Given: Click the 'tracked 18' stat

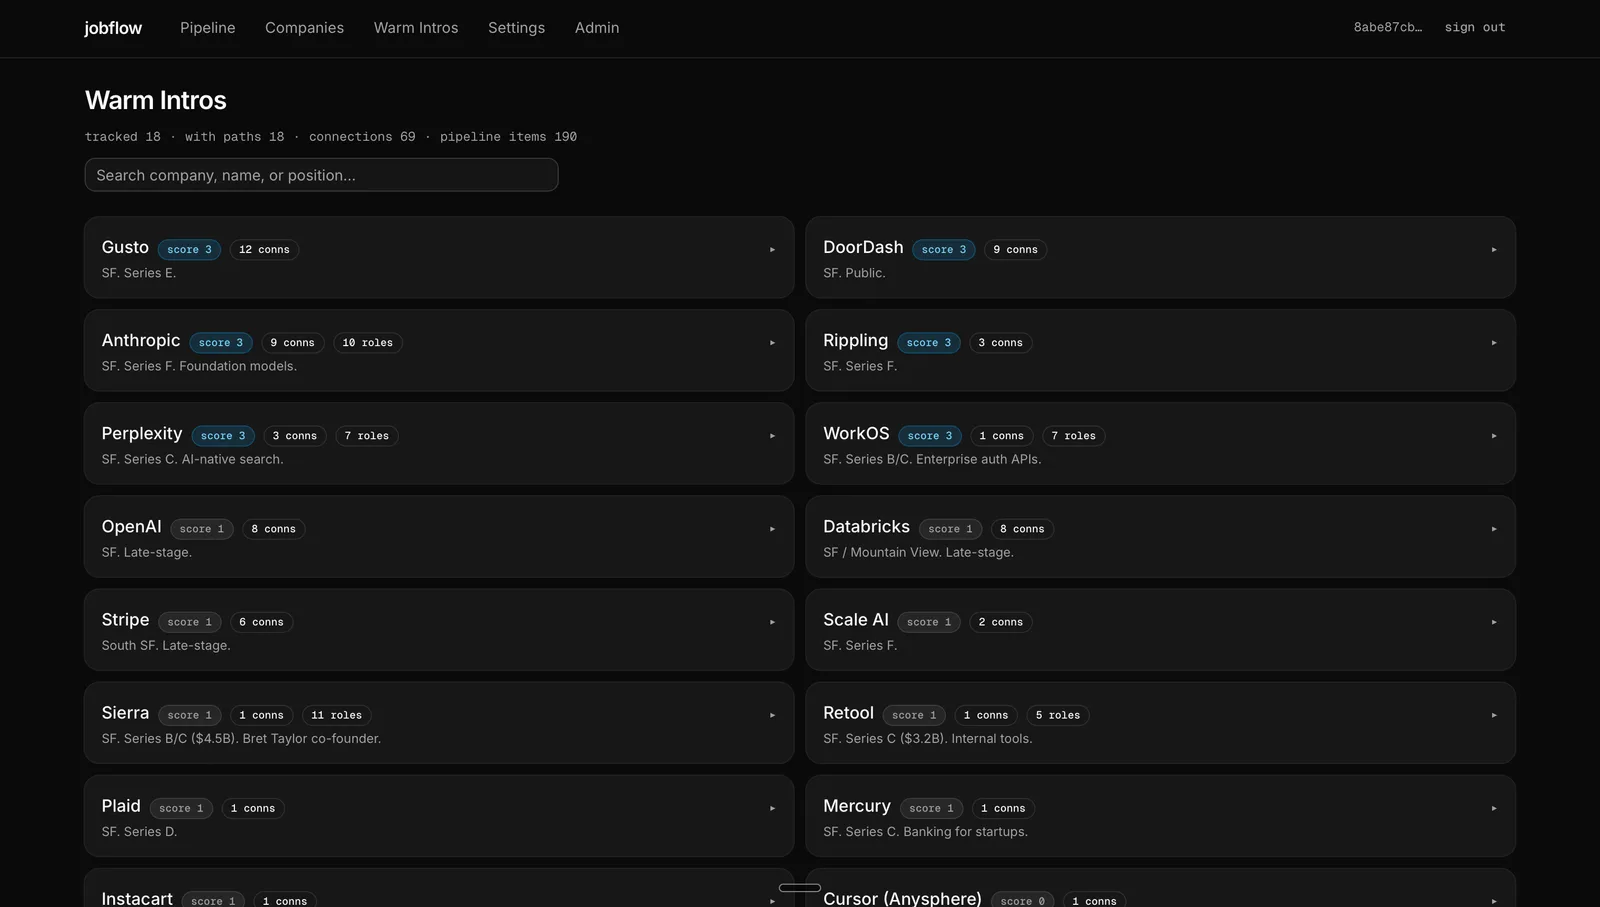Looking at the screenshot, I should pos(123,137).
